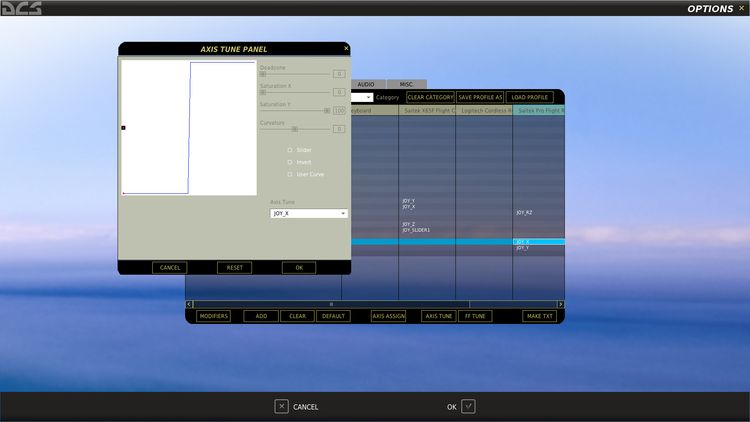Click the checkmark icon beside bottom OK
The width and height of the screenshot is (750, 422).
click(468, 406)
